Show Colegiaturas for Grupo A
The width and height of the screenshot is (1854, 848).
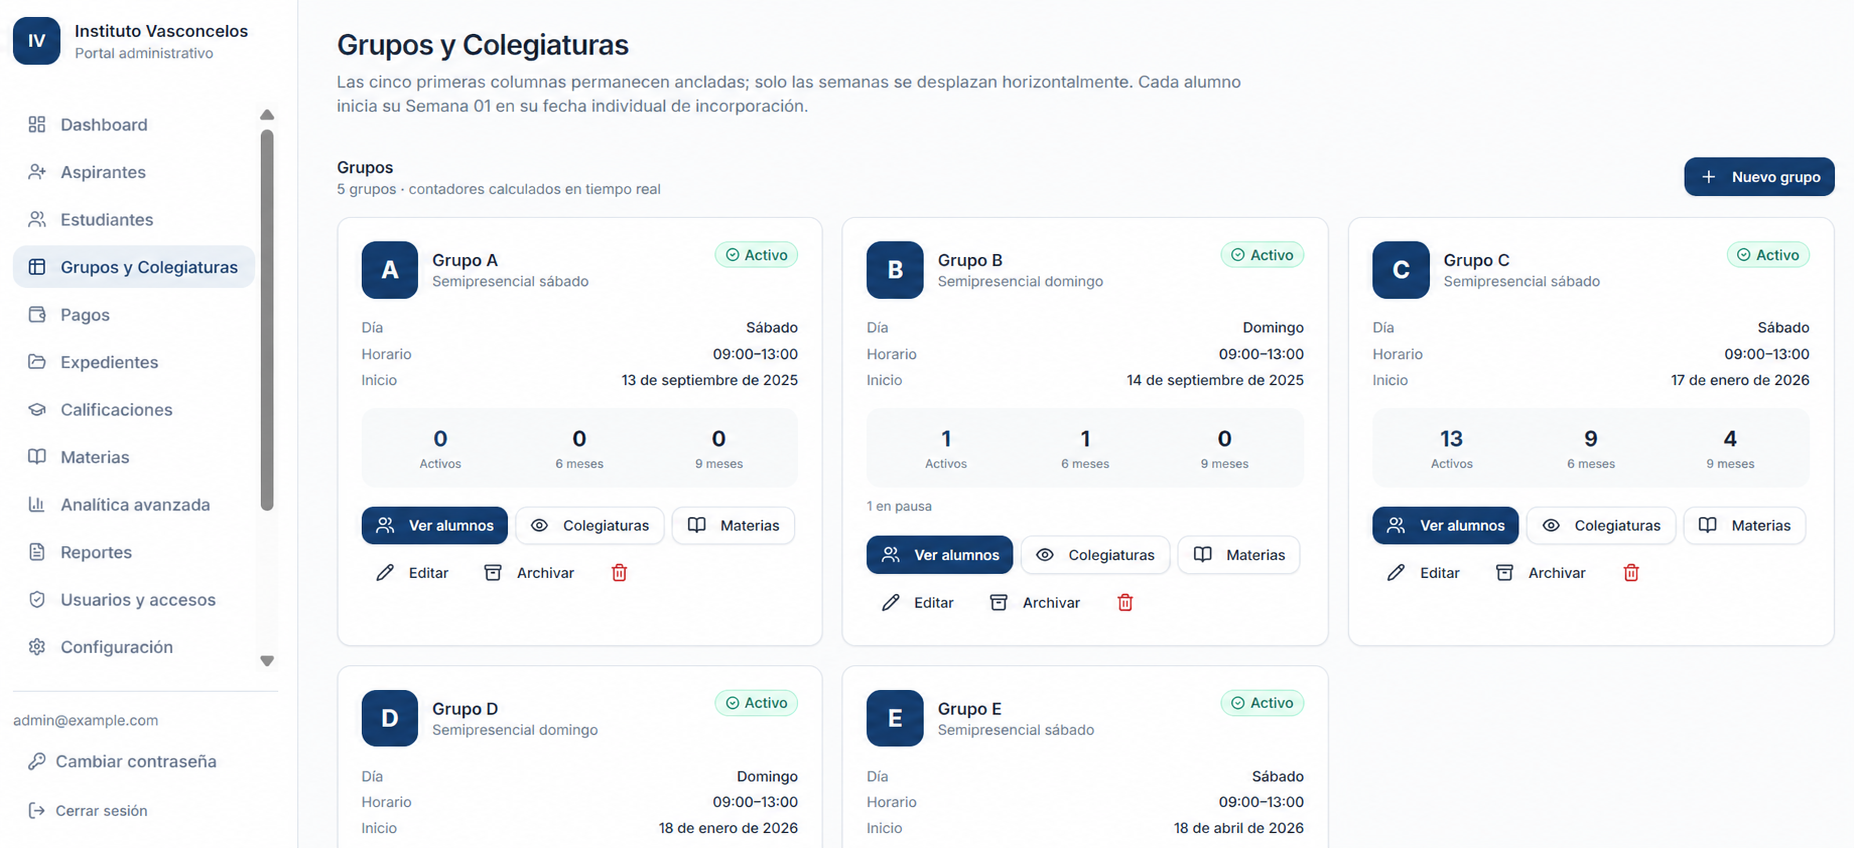[x=590, y=526]
